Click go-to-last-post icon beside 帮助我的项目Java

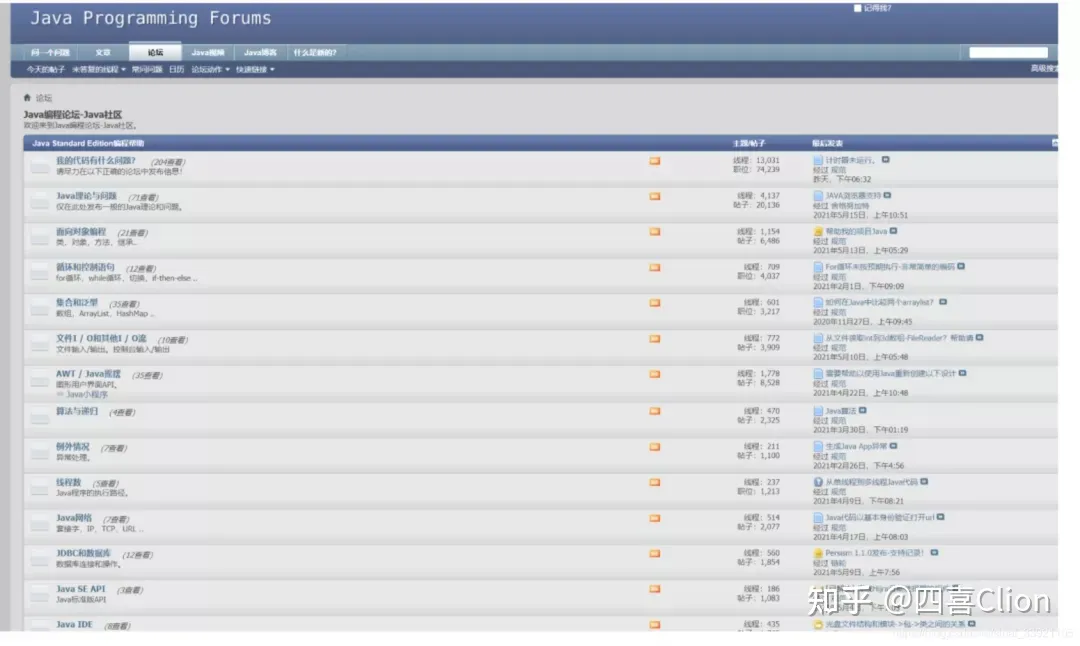[x=893, y=231]
